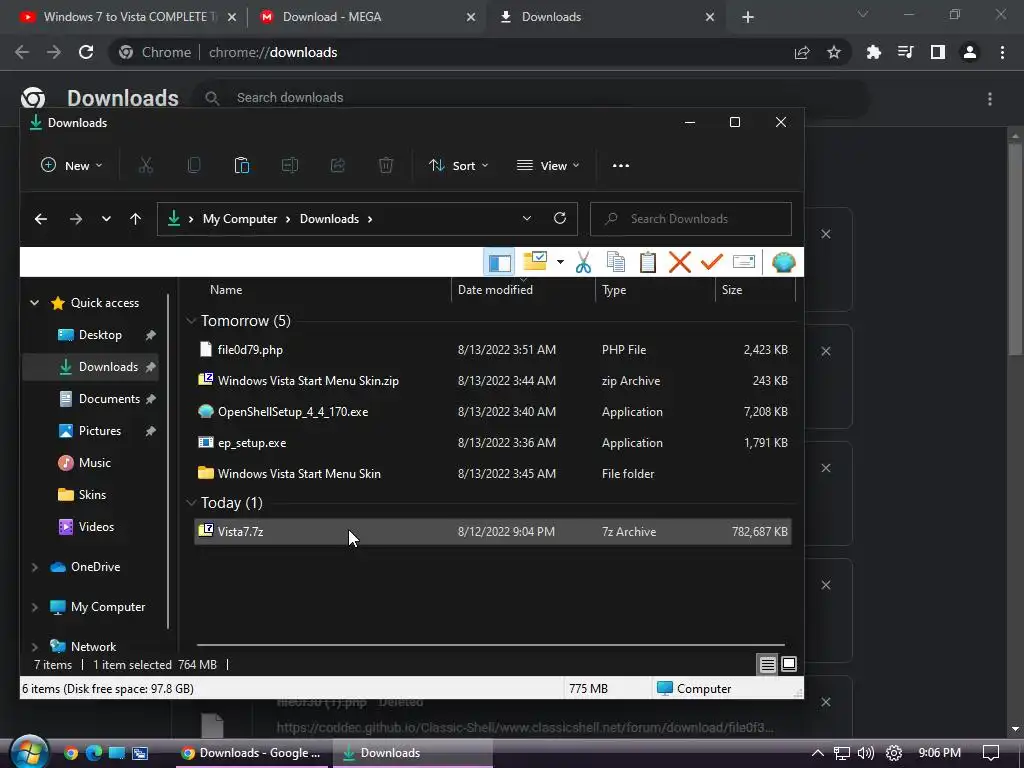Select ep_setup.exe file
This screenshot has height=768, width=1024.
(493, 443)
